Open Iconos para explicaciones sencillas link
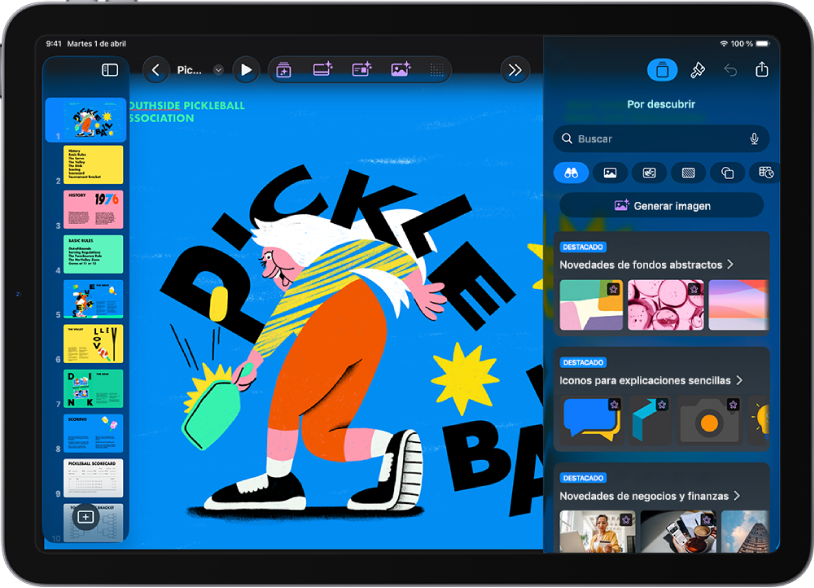The height and width of the screenshot is (588, 814). tap(651, 380)
